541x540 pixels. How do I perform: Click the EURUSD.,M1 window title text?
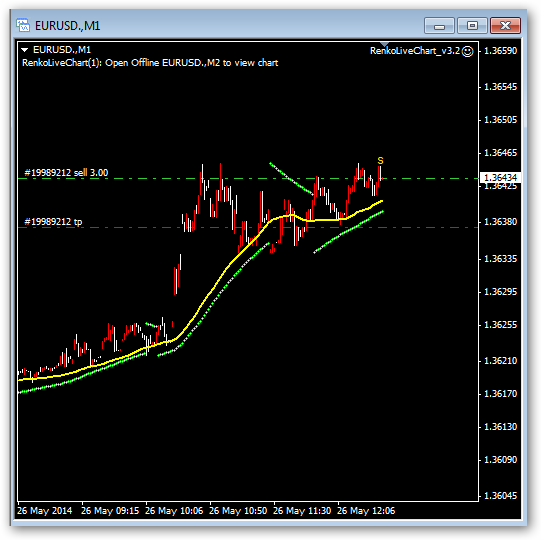68,26
